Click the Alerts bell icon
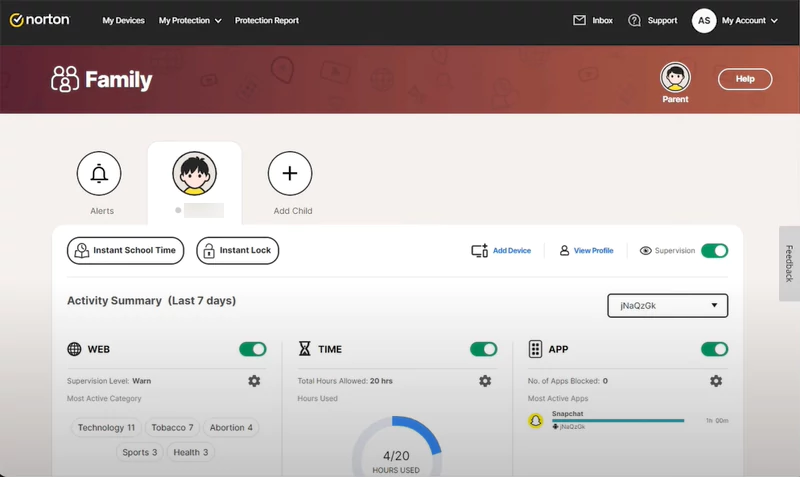 99,174
